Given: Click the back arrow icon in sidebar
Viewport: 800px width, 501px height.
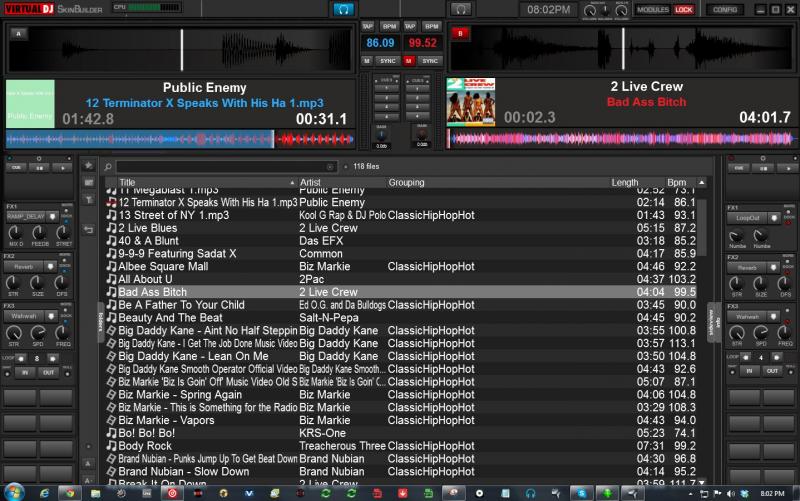Looking at the screenshot, I should (89, 230).
